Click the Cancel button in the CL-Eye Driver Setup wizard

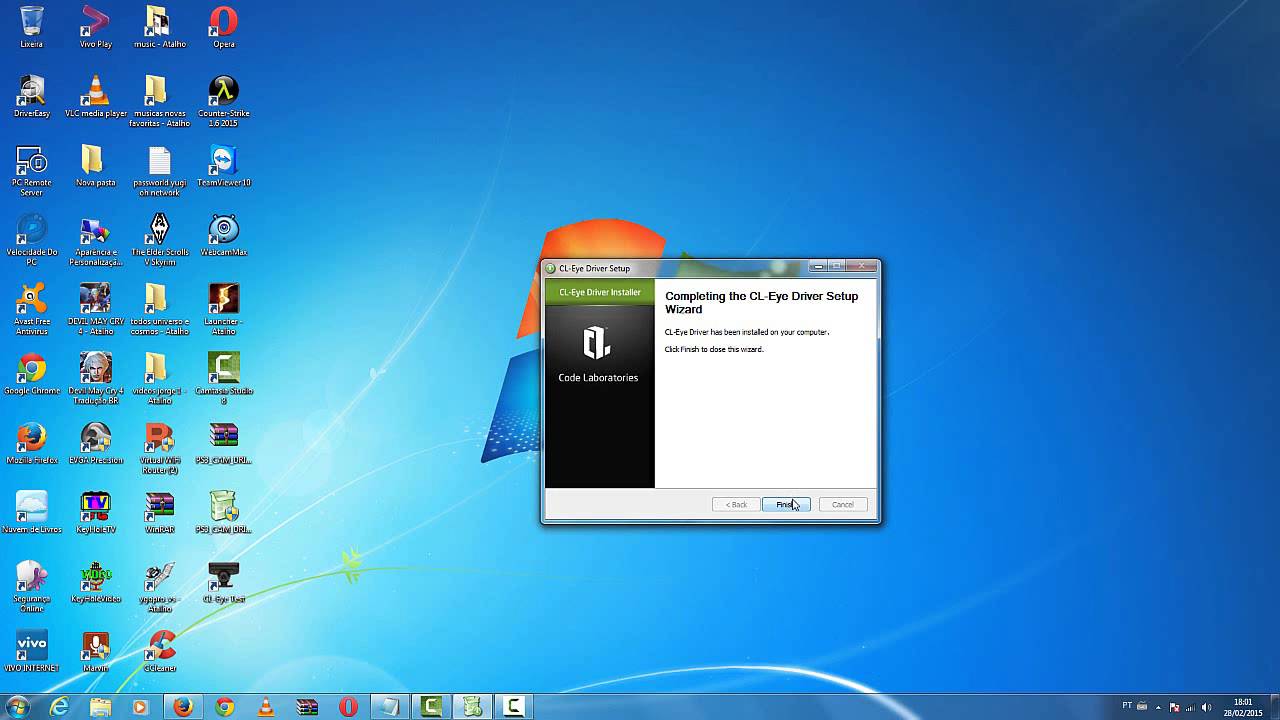pyautogui.click(x=843, y=504)
